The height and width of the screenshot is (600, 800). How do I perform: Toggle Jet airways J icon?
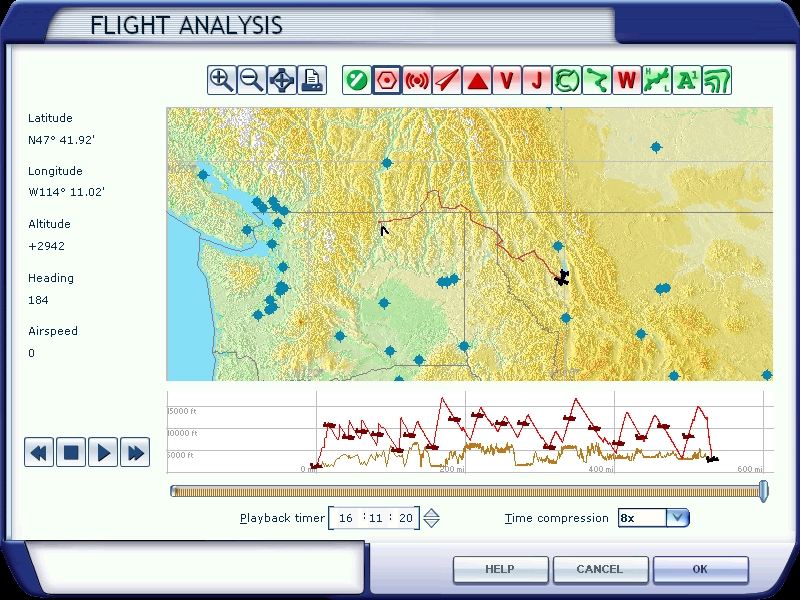point(537,80)
